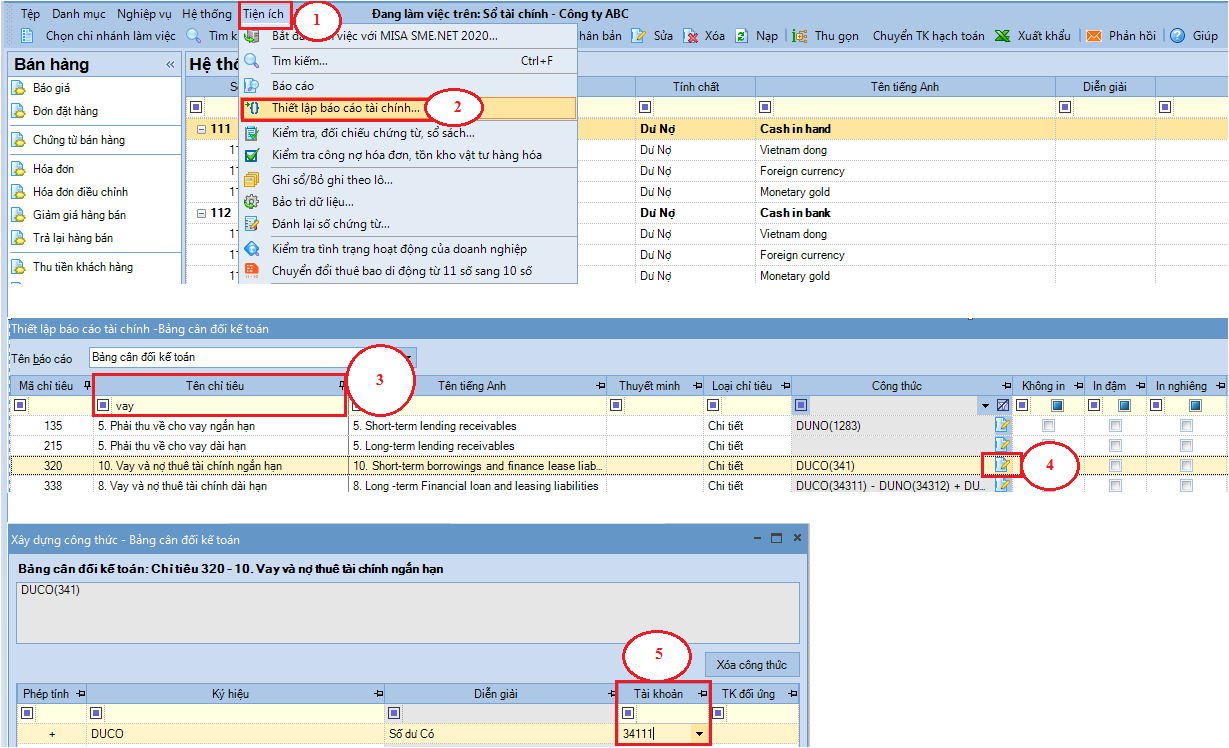The image size is (1229, 748).
Task: Edit formula icon for row 320
Action: [x=1002, y=465]
